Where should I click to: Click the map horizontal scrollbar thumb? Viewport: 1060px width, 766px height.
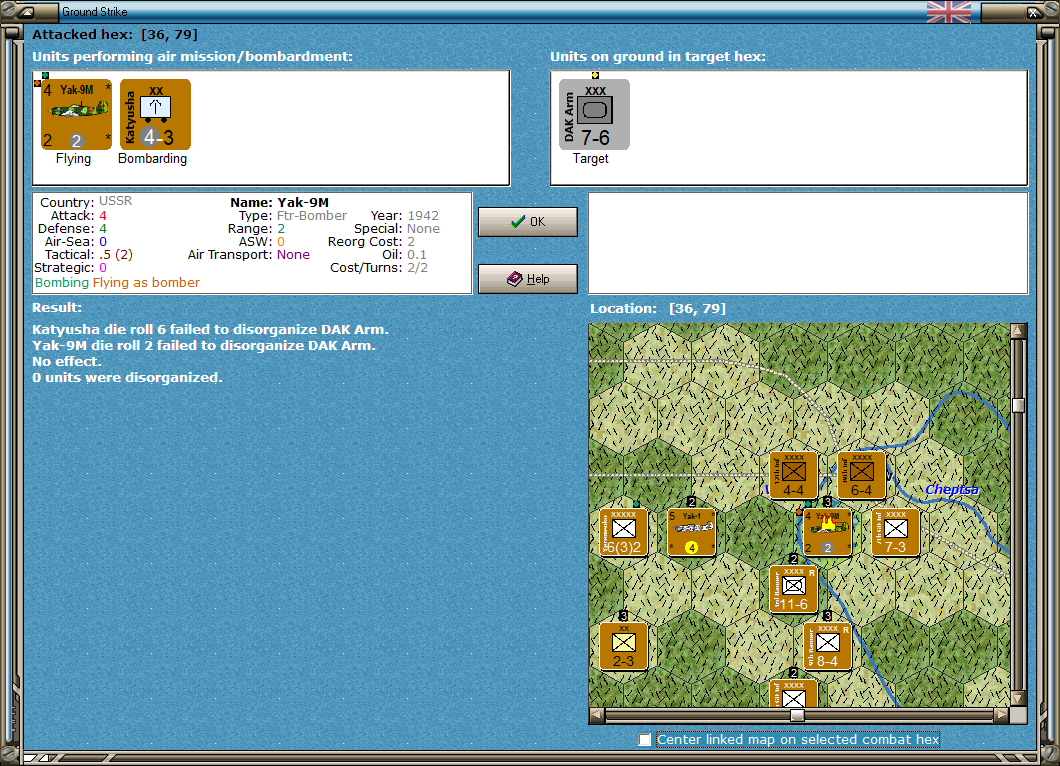(x=798, y=715)
